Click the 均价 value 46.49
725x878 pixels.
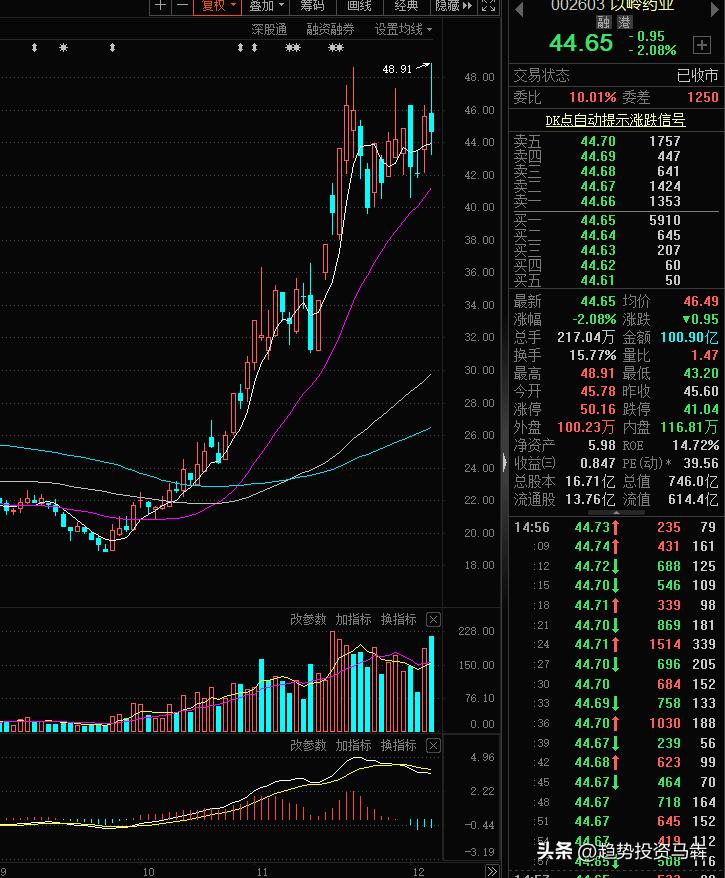701,301
